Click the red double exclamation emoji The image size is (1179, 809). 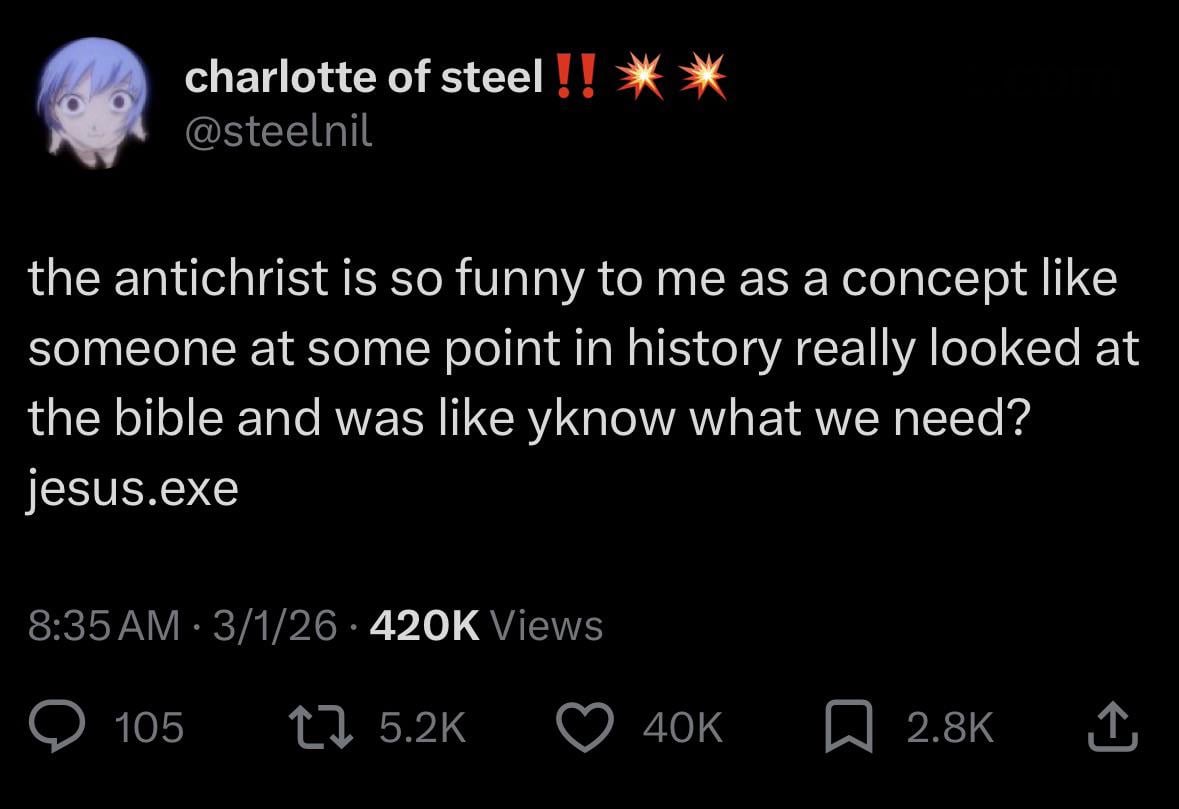click(577, 77)
